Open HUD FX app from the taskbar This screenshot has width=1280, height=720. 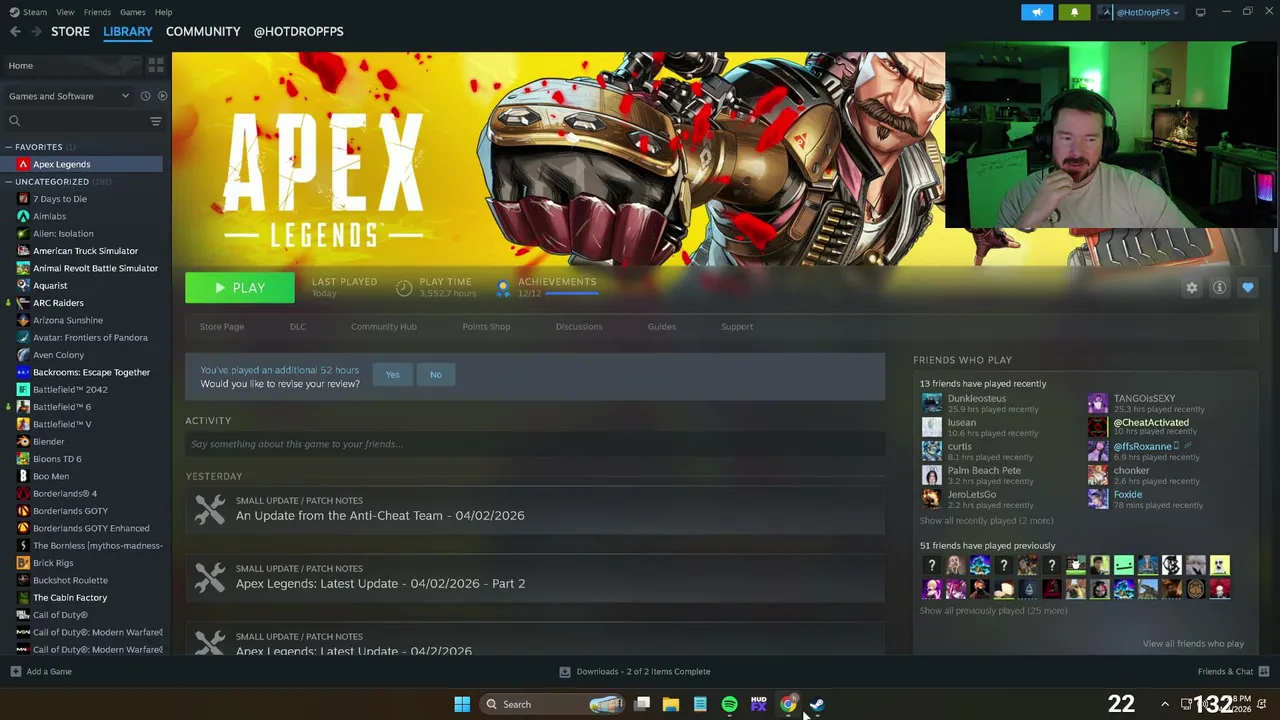pos(758,704)
